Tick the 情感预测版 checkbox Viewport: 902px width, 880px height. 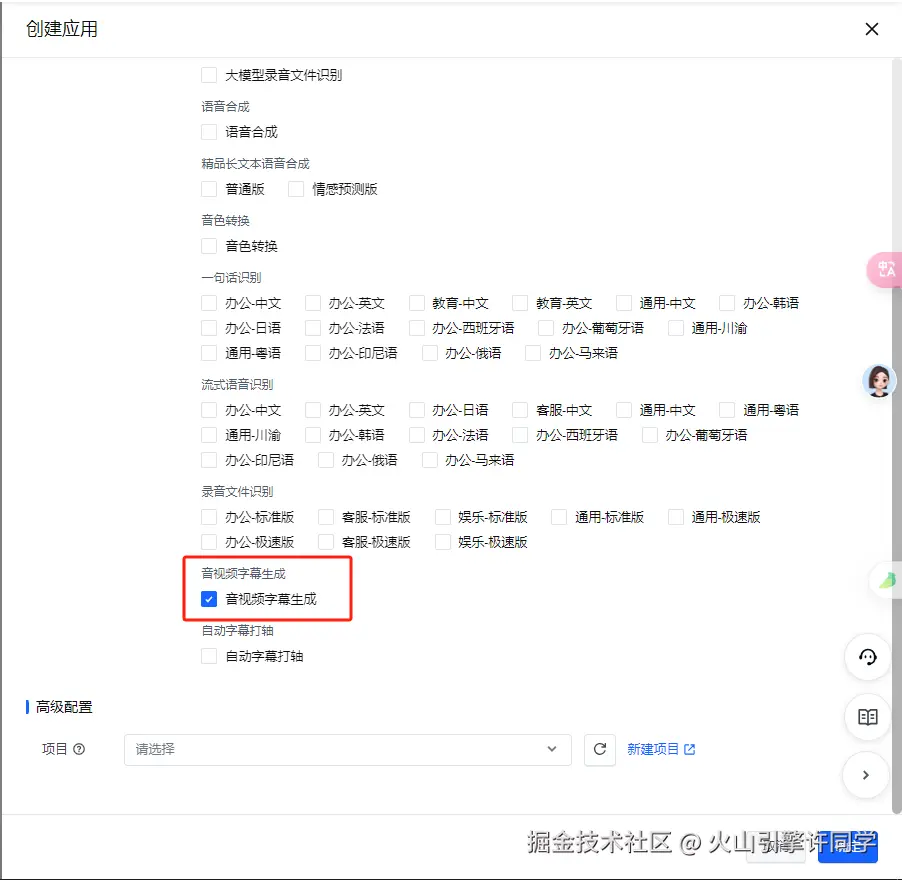(296, 189)
